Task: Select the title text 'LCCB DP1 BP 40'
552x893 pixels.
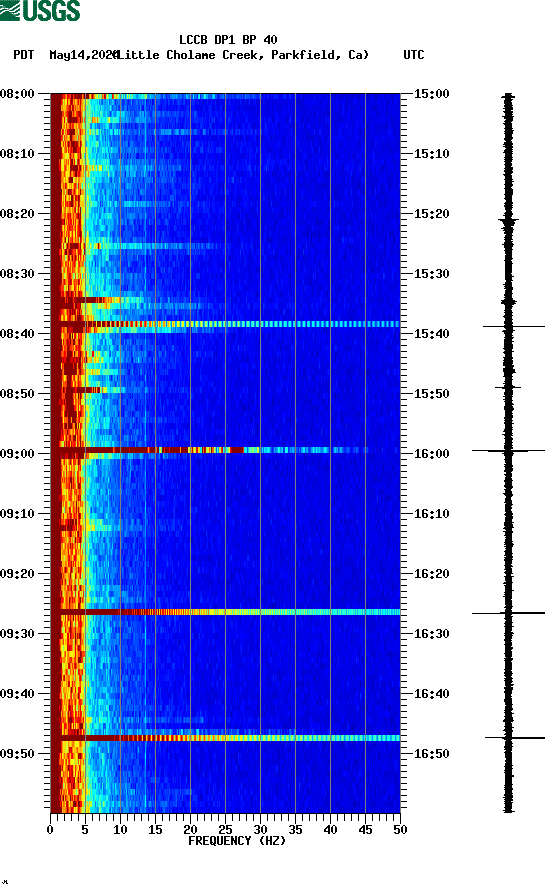Action: (228, 40)
